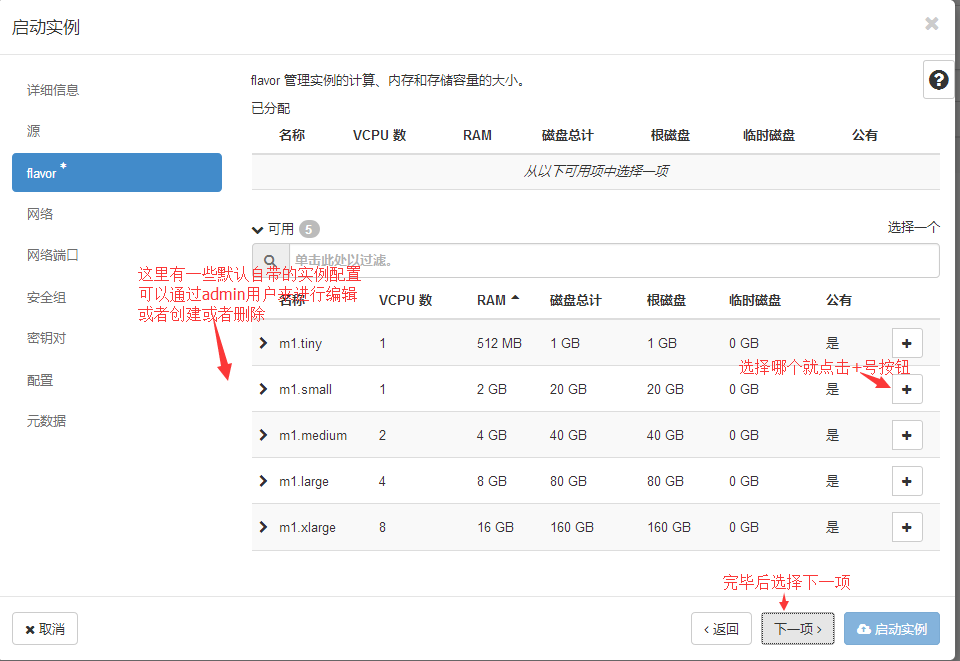Image resolution: width=960 pixels, height=661 pixels.
Task: Go to the 安全组 section
Action: click(x=46, y=297)
